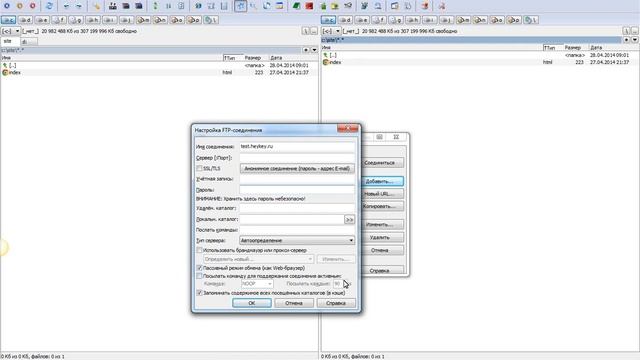Open the NOOP command dropdown

pyautogui.click(x=257, y=284)
